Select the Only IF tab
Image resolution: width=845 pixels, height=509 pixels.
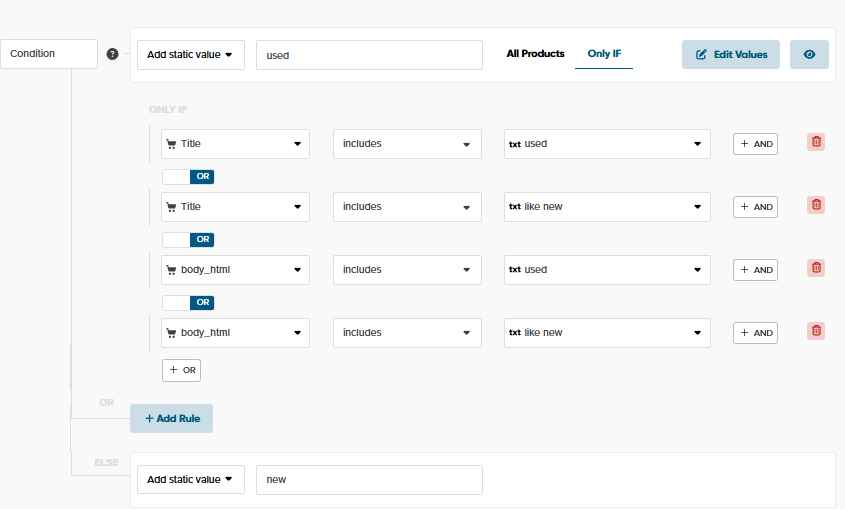pos(604,54)
